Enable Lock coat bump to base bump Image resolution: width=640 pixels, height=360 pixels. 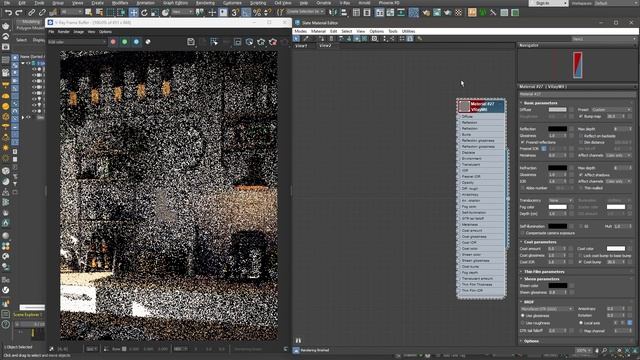(x=581, y=256)
